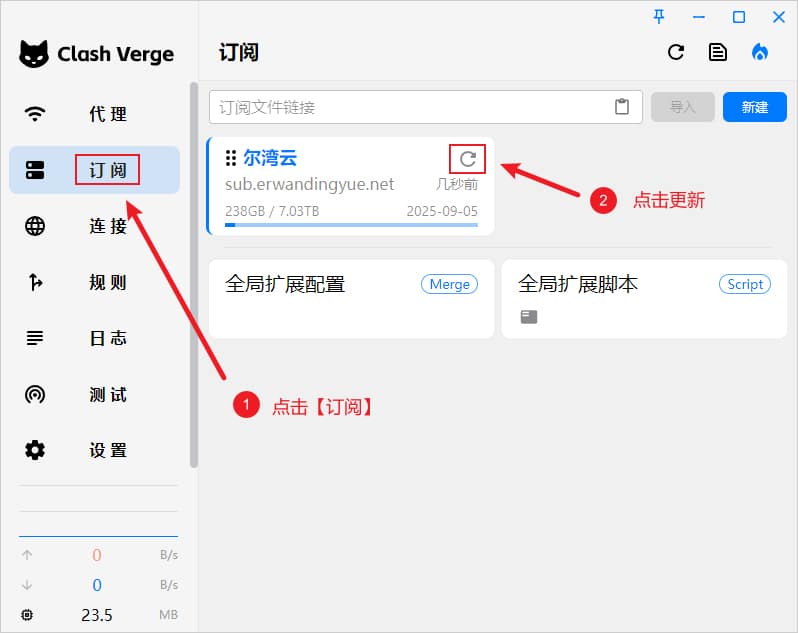This screenshot has height=633, width=798.
Task: Click the Script badge on 全局扩展脚本
Action: click(x=745, y=284)
